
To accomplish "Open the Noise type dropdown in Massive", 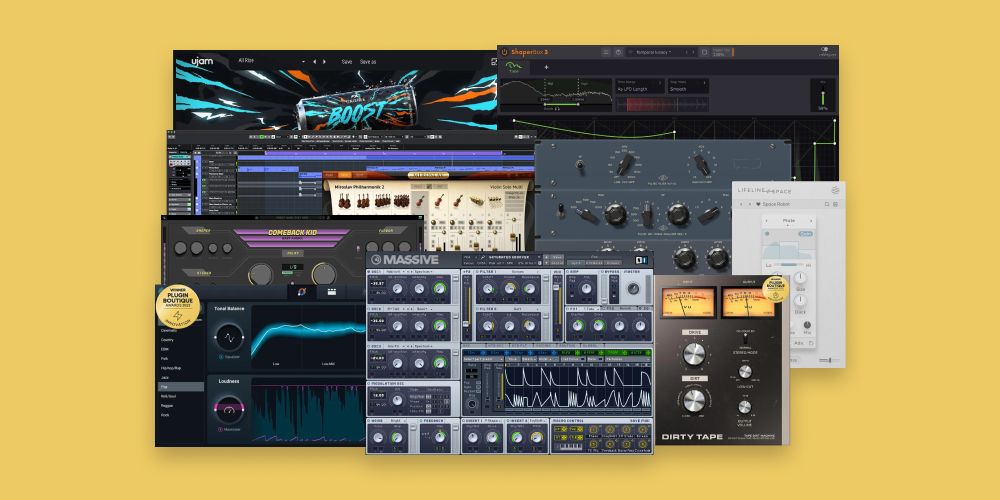I will [x=397, y=421].
